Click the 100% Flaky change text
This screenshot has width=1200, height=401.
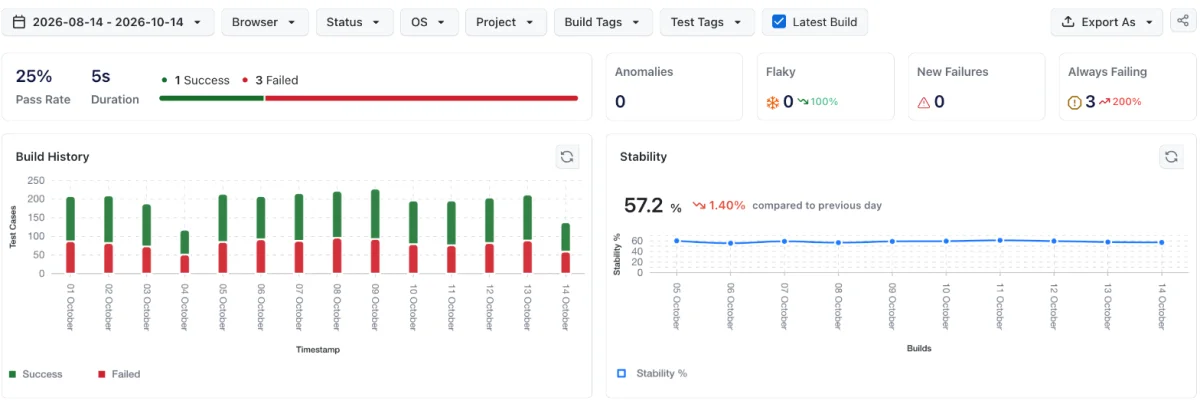point(825,102)
